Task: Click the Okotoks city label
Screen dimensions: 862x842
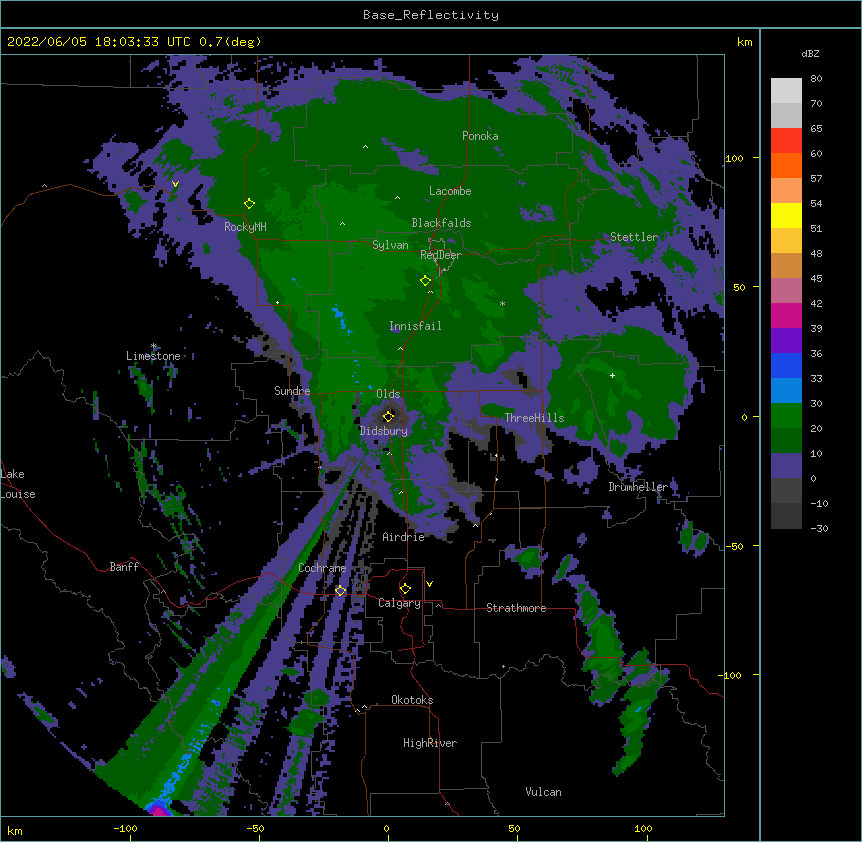Action: [x=412, y=700]
